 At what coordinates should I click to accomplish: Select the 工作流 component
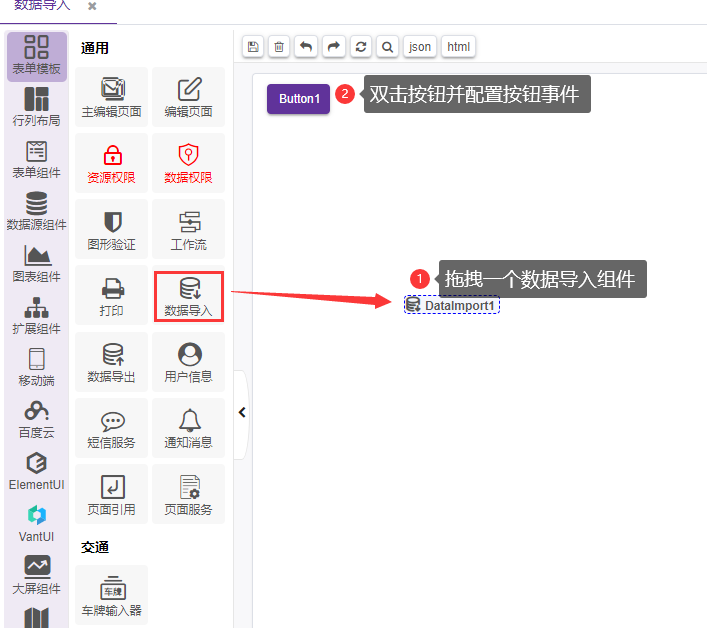188,230
